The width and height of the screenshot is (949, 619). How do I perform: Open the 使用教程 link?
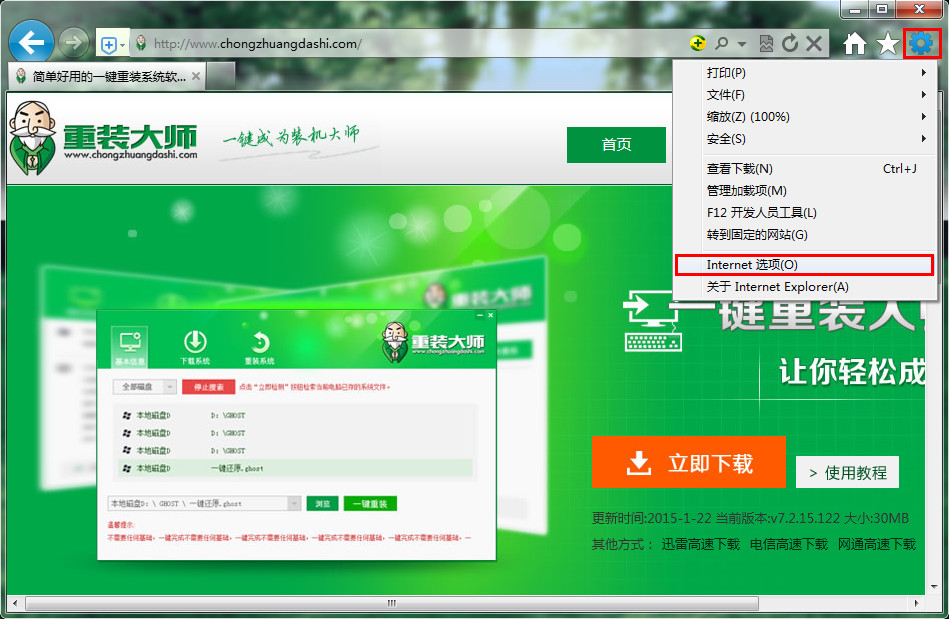[x=847, y=472]
